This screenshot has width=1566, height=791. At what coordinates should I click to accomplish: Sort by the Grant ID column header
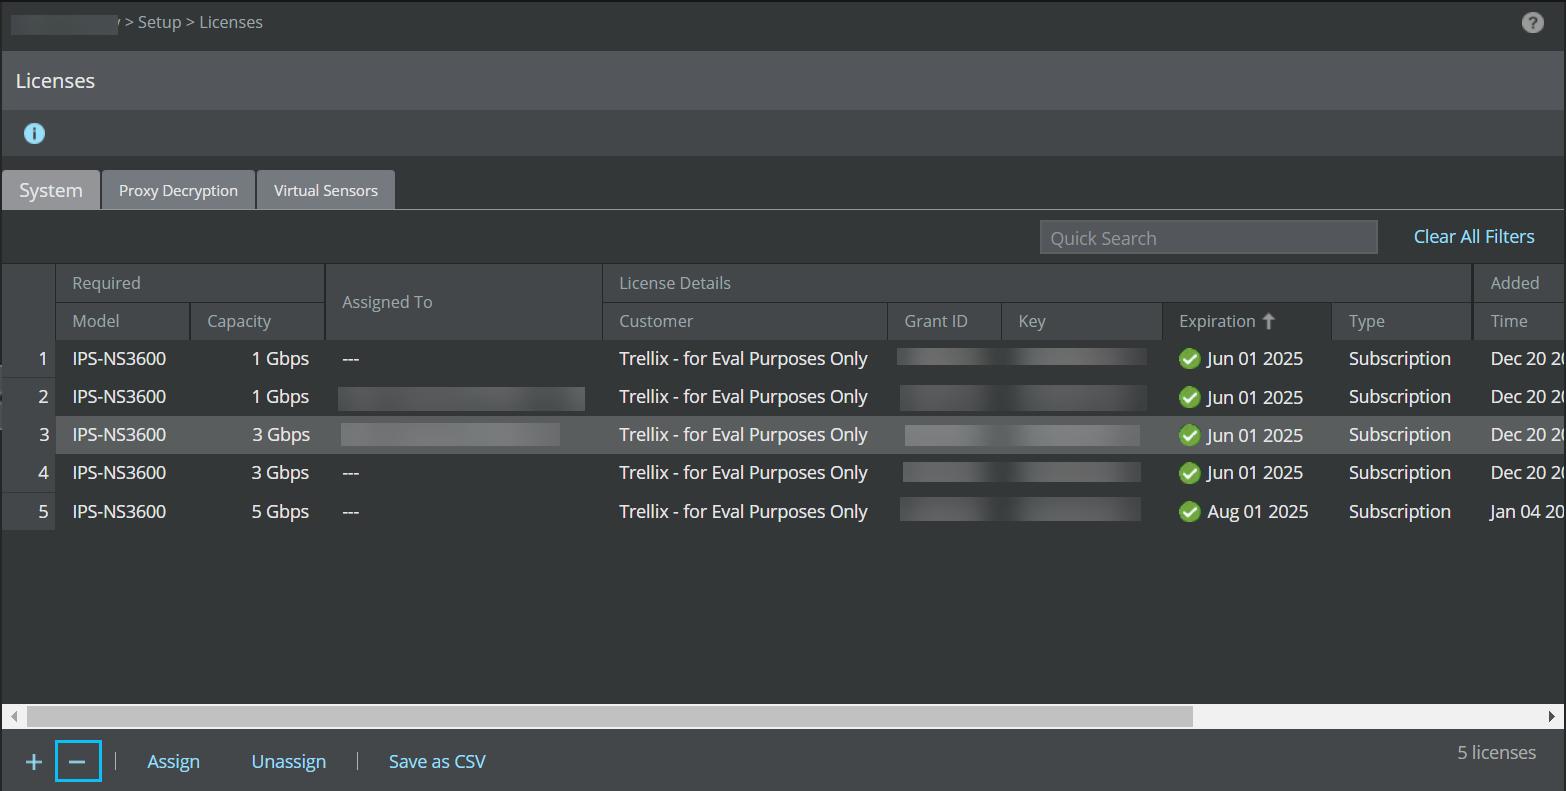pos(944,321)
